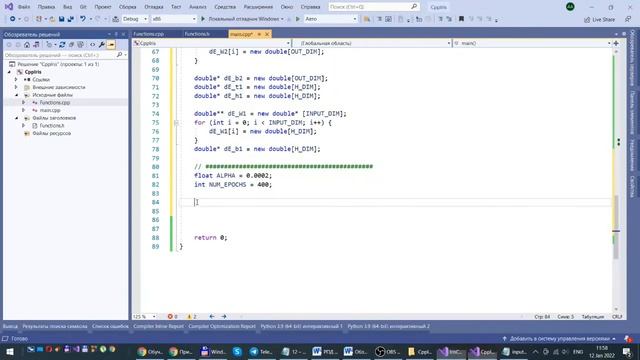Select main.cpp in Solution Explorer
The height and width of the screenshot is (360, 640).
50,110
